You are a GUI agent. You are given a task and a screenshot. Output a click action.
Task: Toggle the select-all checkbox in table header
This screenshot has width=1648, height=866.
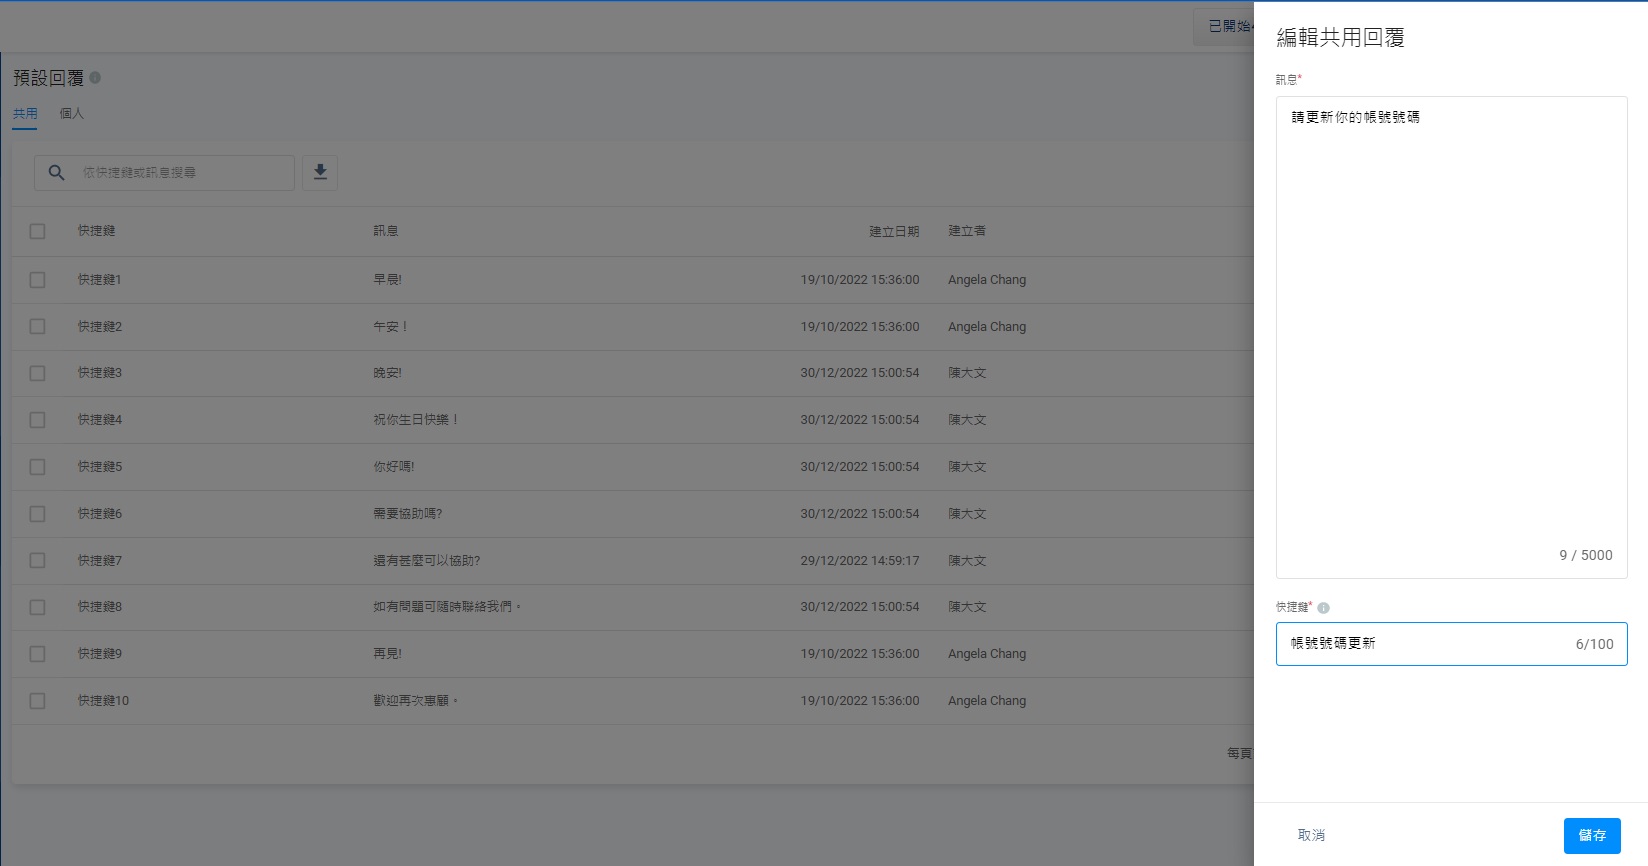click(x=38, y=231)
